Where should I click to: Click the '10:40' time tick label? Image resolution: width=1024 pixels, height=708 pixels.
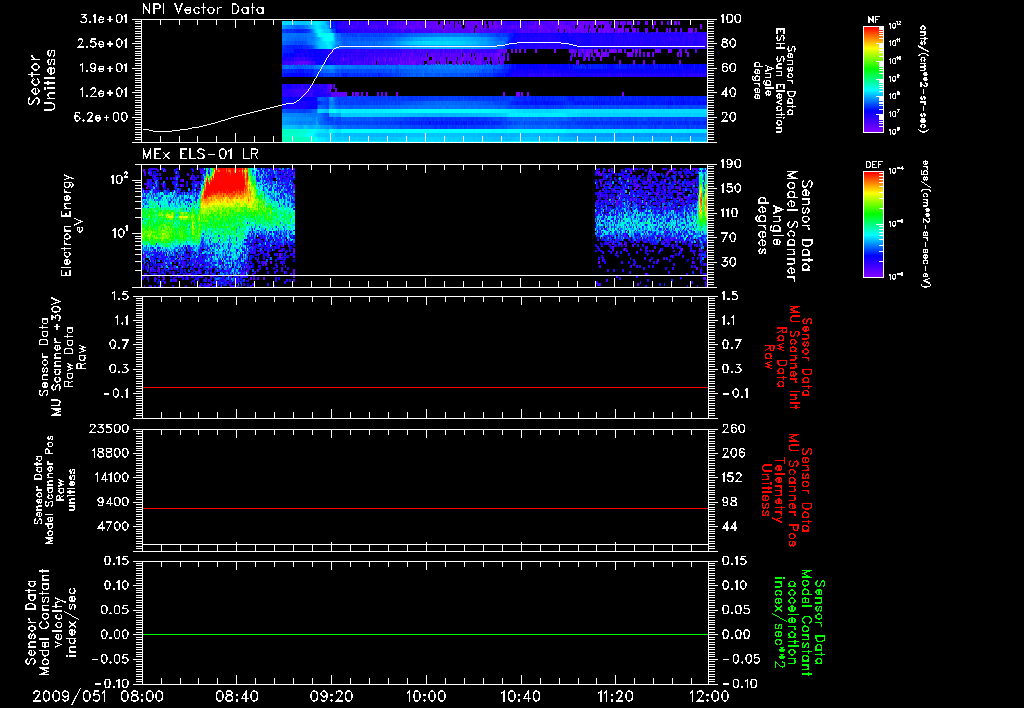[x=520, y=696]
